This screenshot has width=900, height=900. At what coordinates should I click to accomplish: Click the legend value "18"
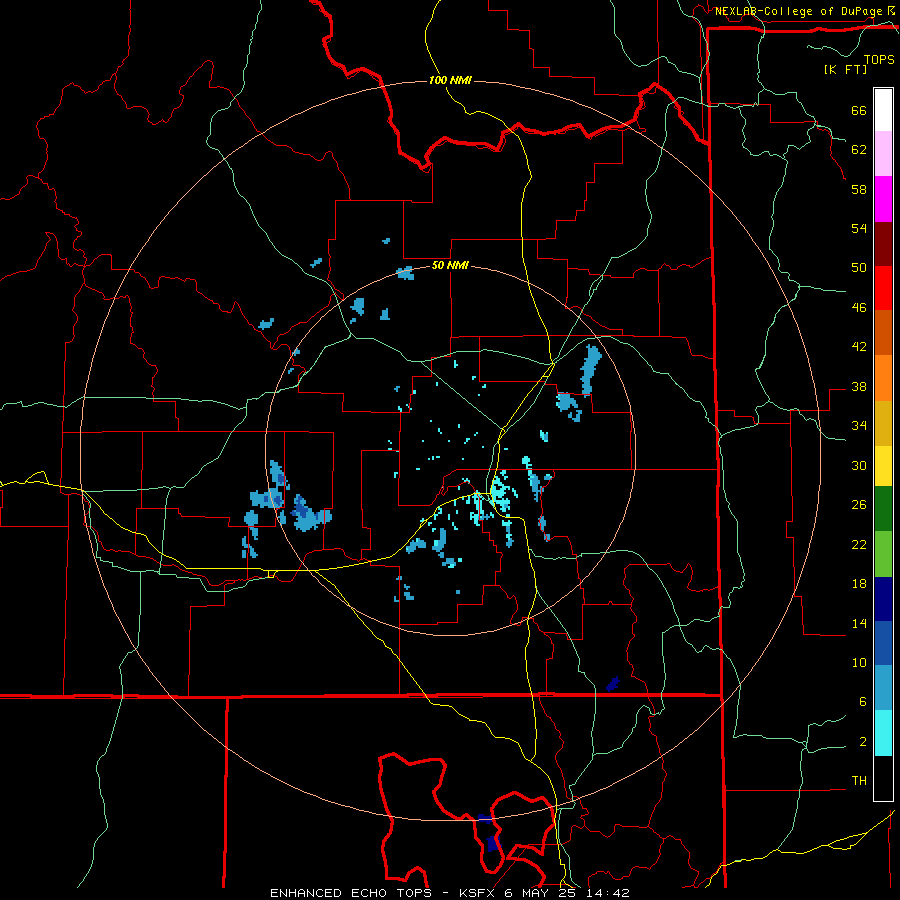click(x=859, y=584)
